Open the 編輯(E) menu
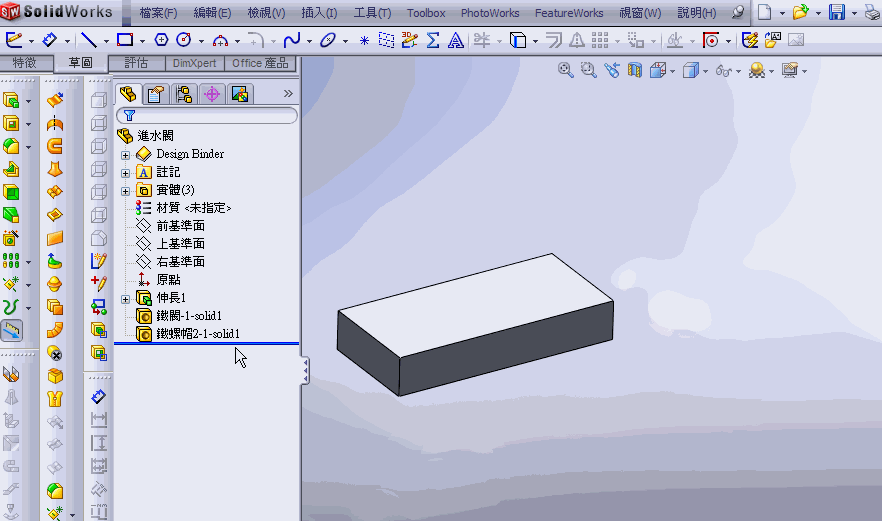 click(212, 12)
